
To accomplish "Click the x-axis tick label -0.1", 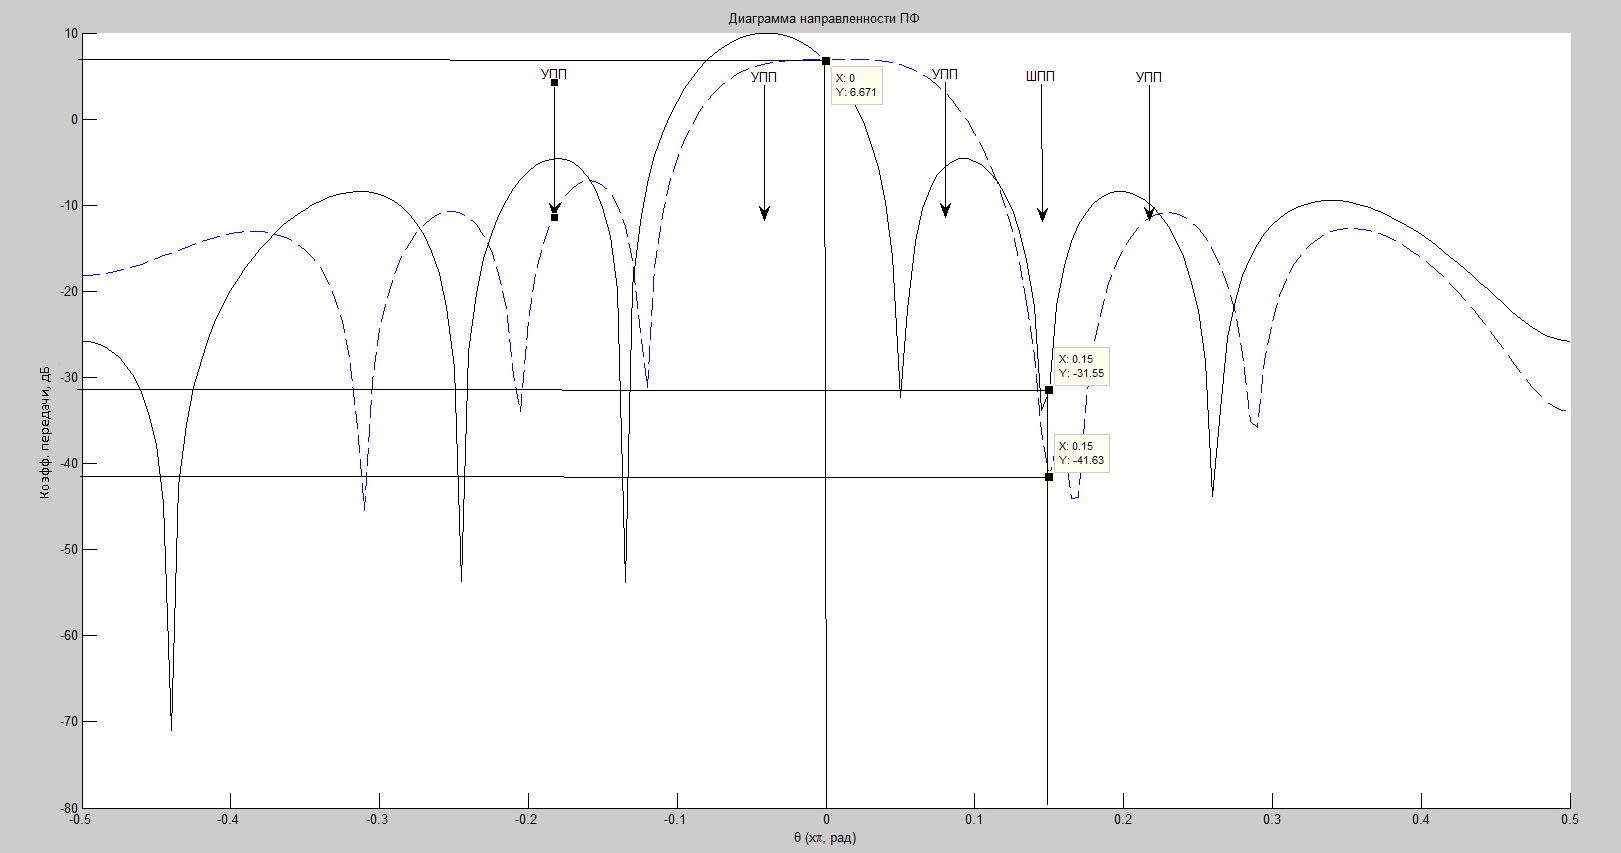I will point(676,819).
